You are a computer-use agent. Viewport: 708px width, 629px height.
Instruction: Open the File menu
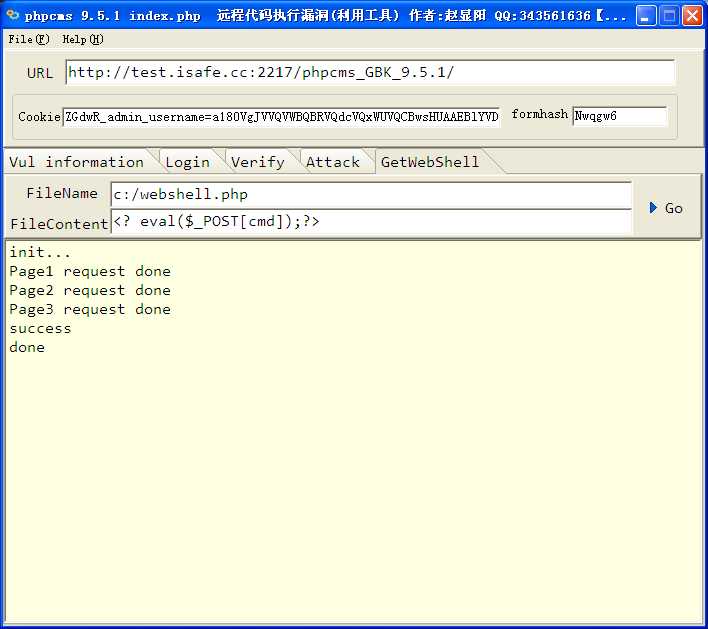pyautogui.click(x=29, y=39)
